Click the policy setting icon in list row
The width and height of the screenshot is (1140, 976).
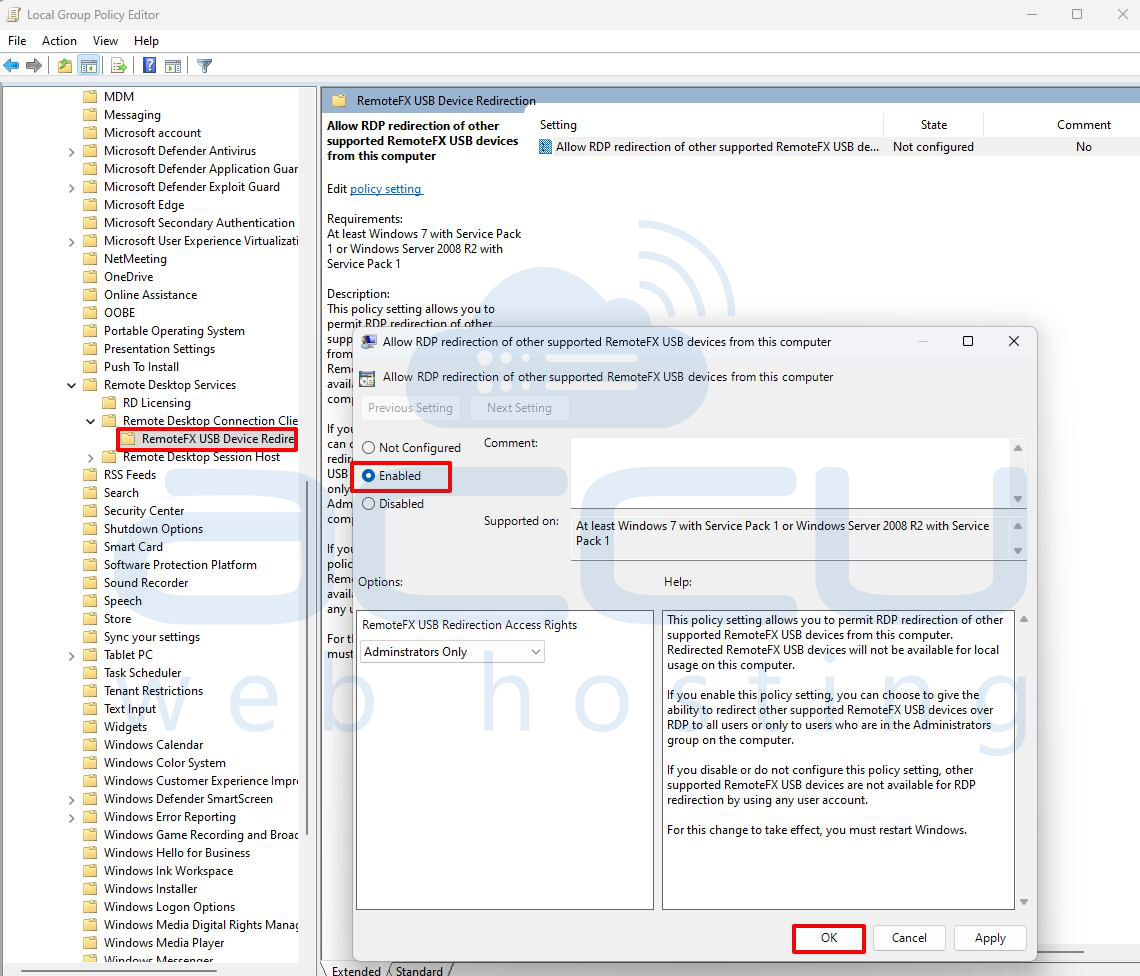[545, 147]
